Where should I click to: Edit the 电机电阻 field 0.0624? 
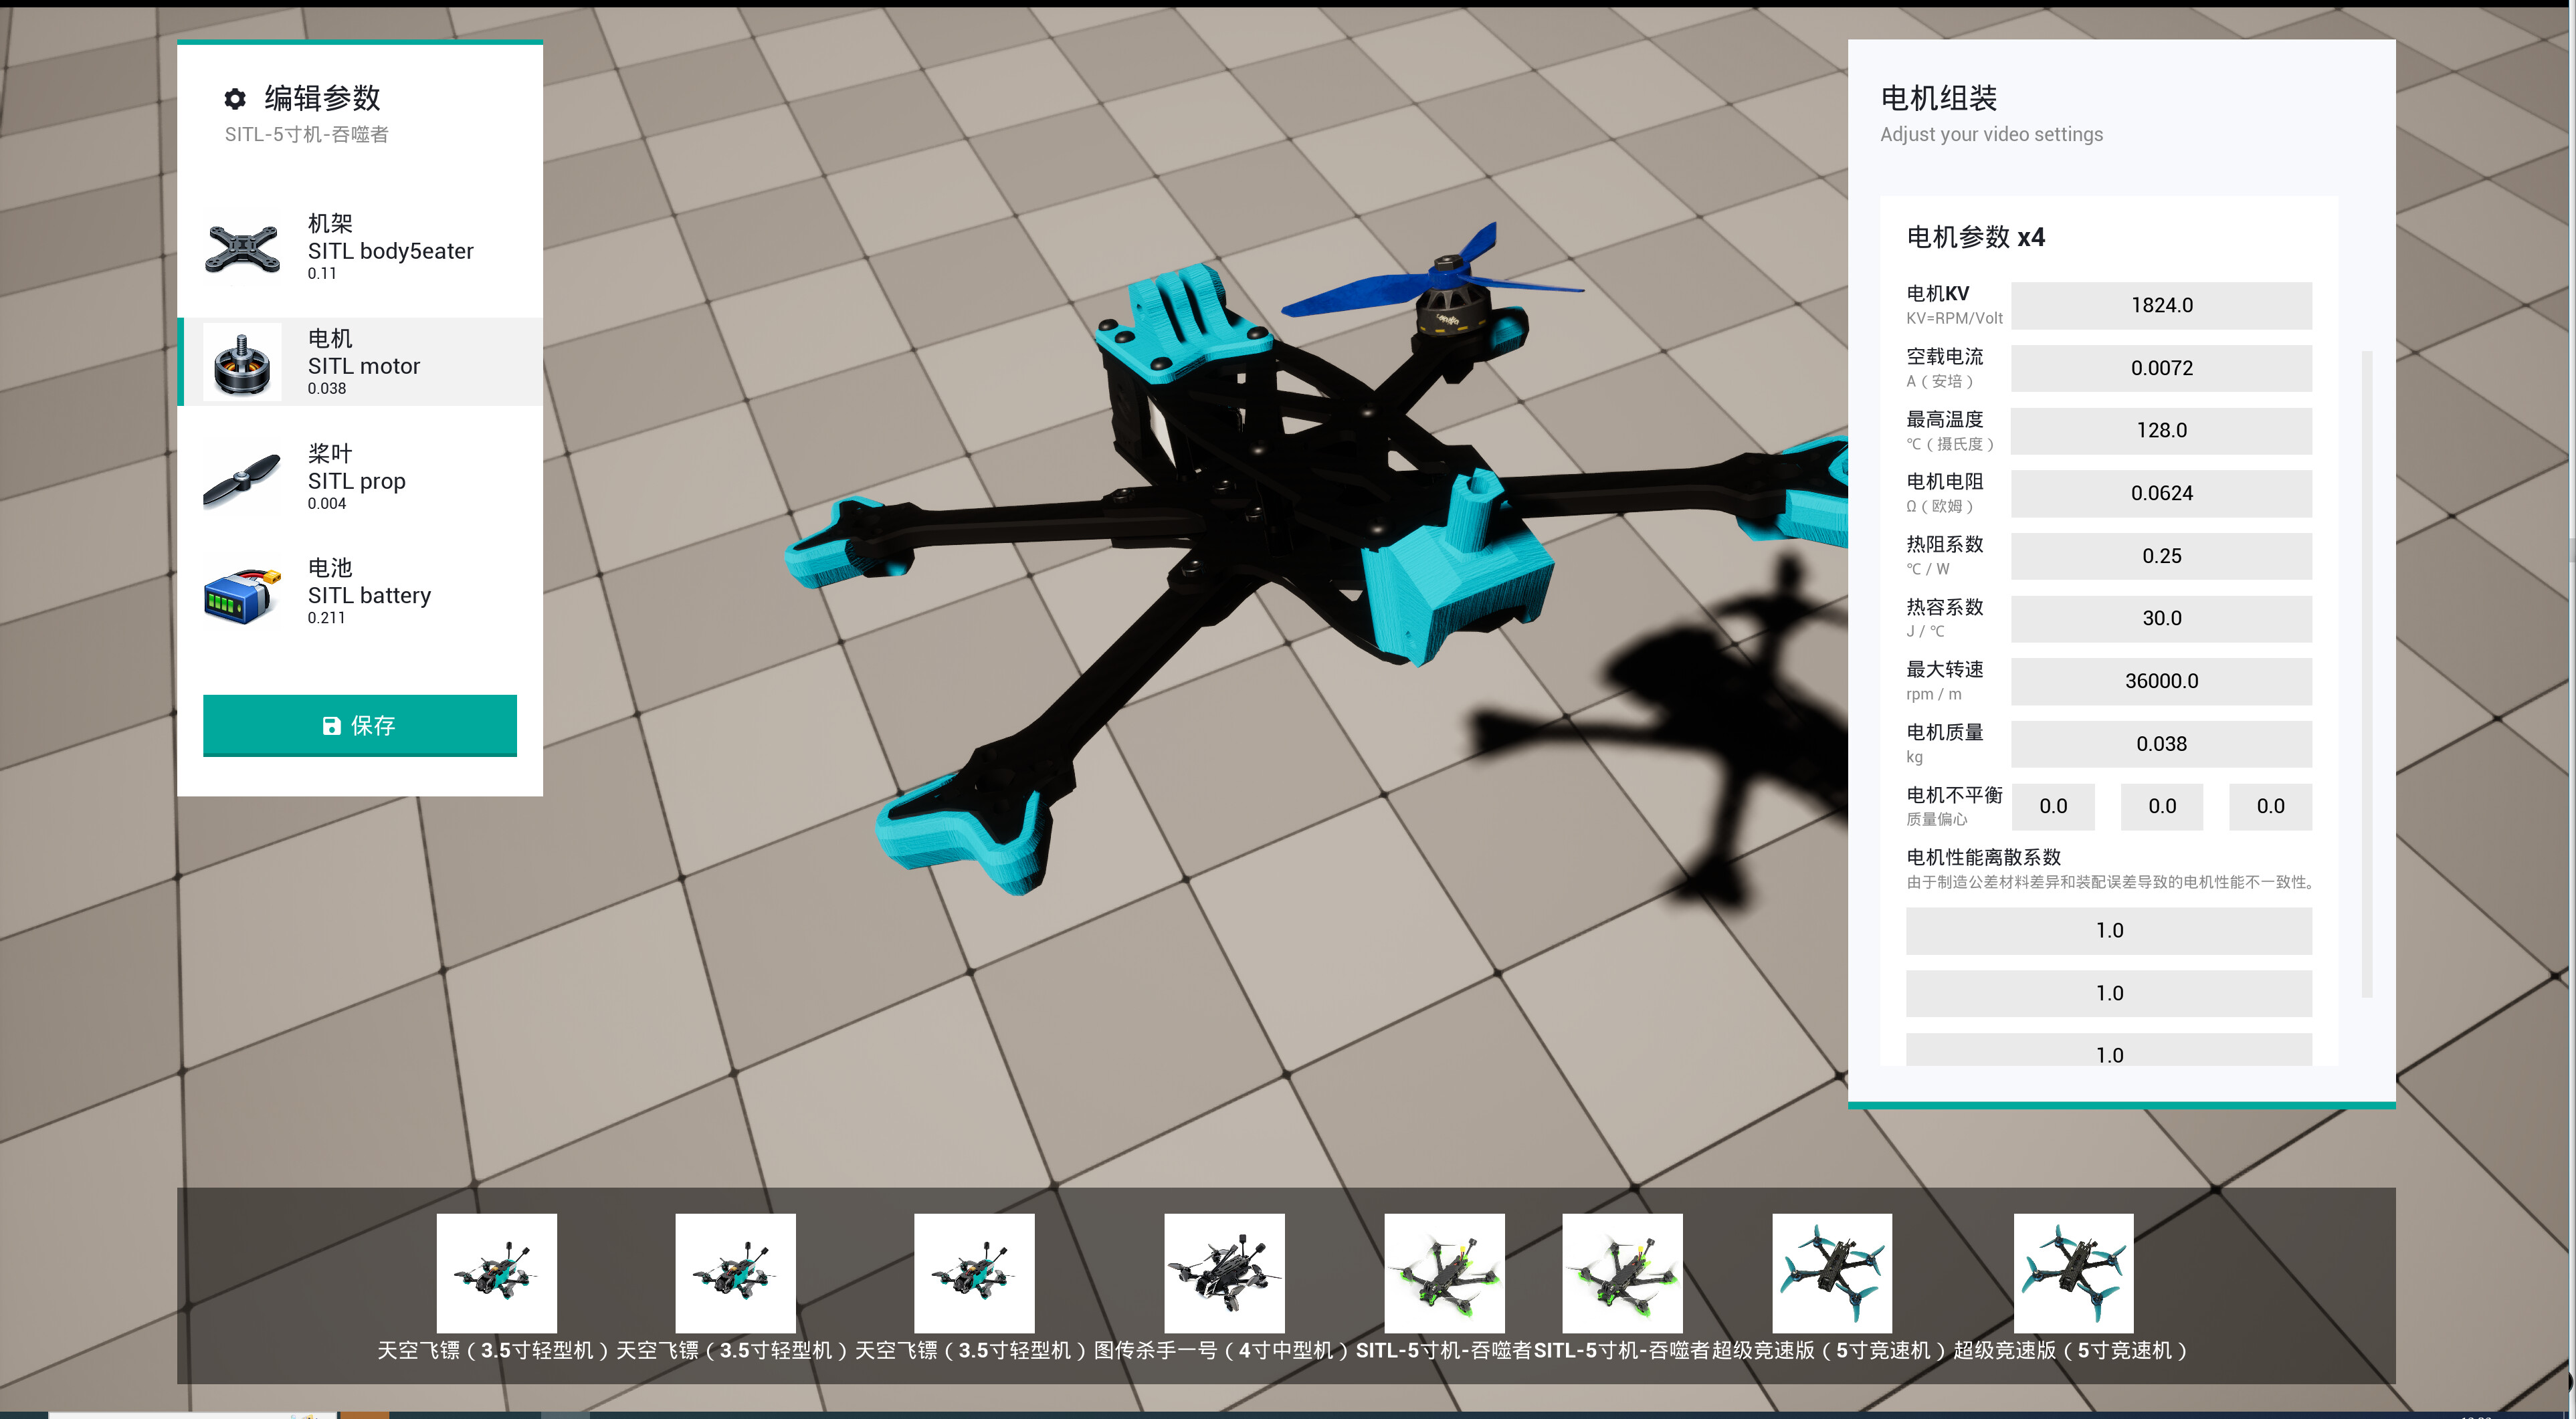pyautogui.click(x=2161, y=493)
